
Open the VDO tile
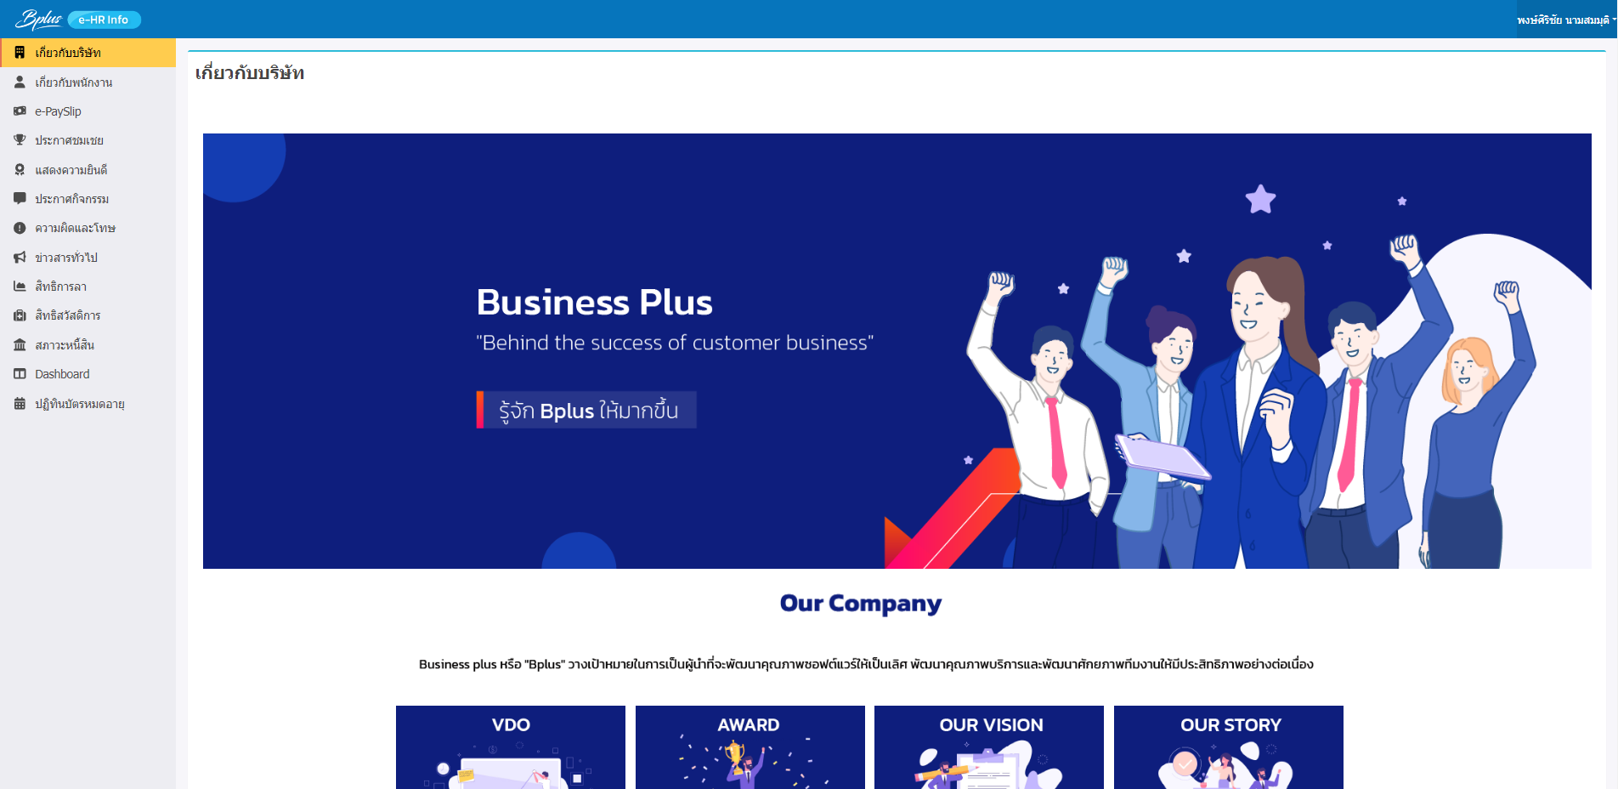point(510,747)
